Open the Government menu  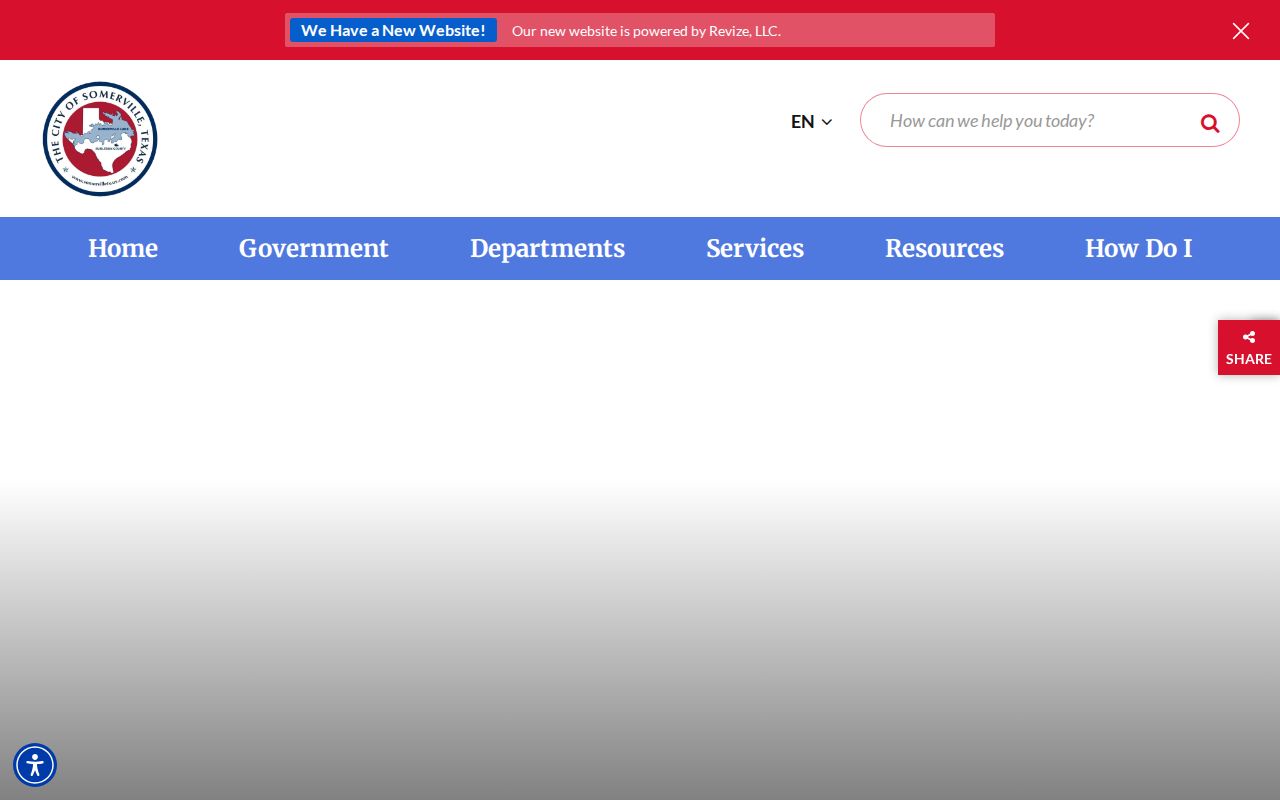(x=314, y=249)
